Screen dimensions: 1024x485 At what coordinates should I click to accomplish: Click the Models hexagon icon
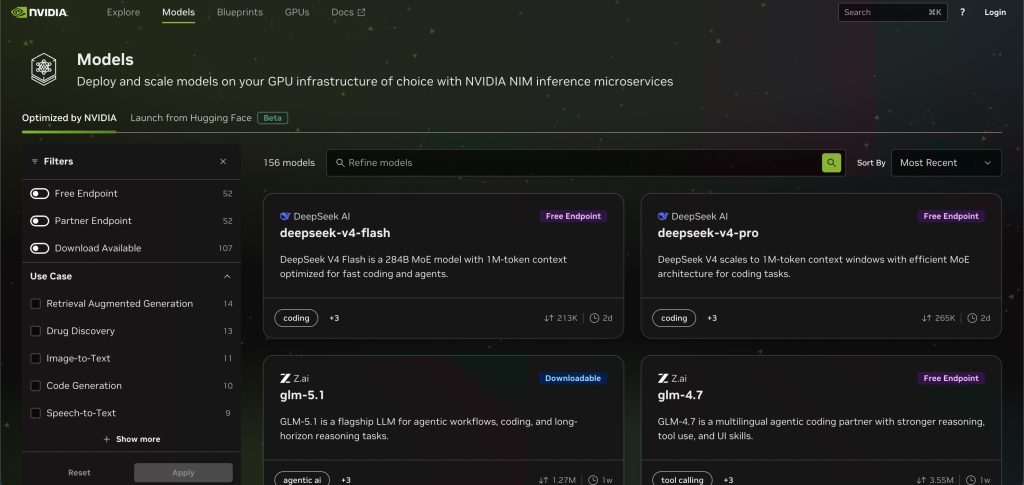(43, 69)
